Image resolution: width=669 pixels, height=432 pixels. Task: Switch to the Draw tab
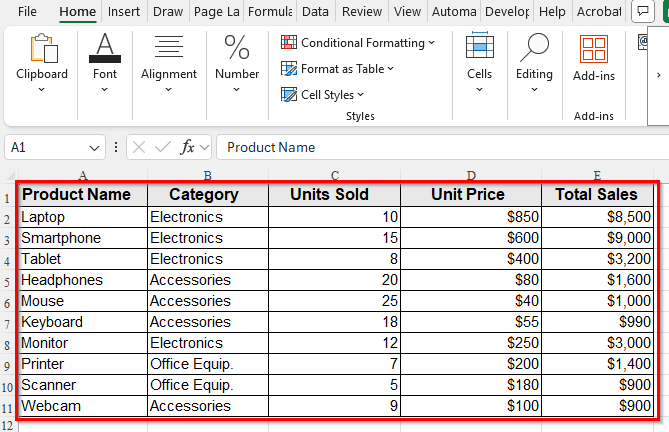click(x=168, y=12)
